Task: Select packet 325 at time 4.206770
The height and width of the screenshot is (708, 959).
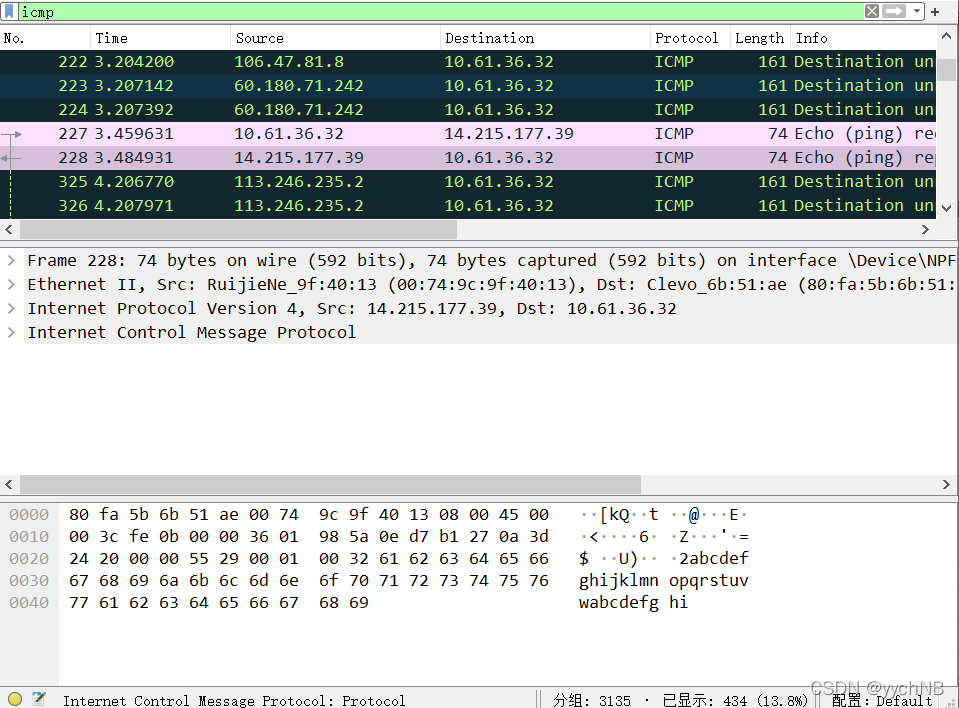Action: (468, 182)
